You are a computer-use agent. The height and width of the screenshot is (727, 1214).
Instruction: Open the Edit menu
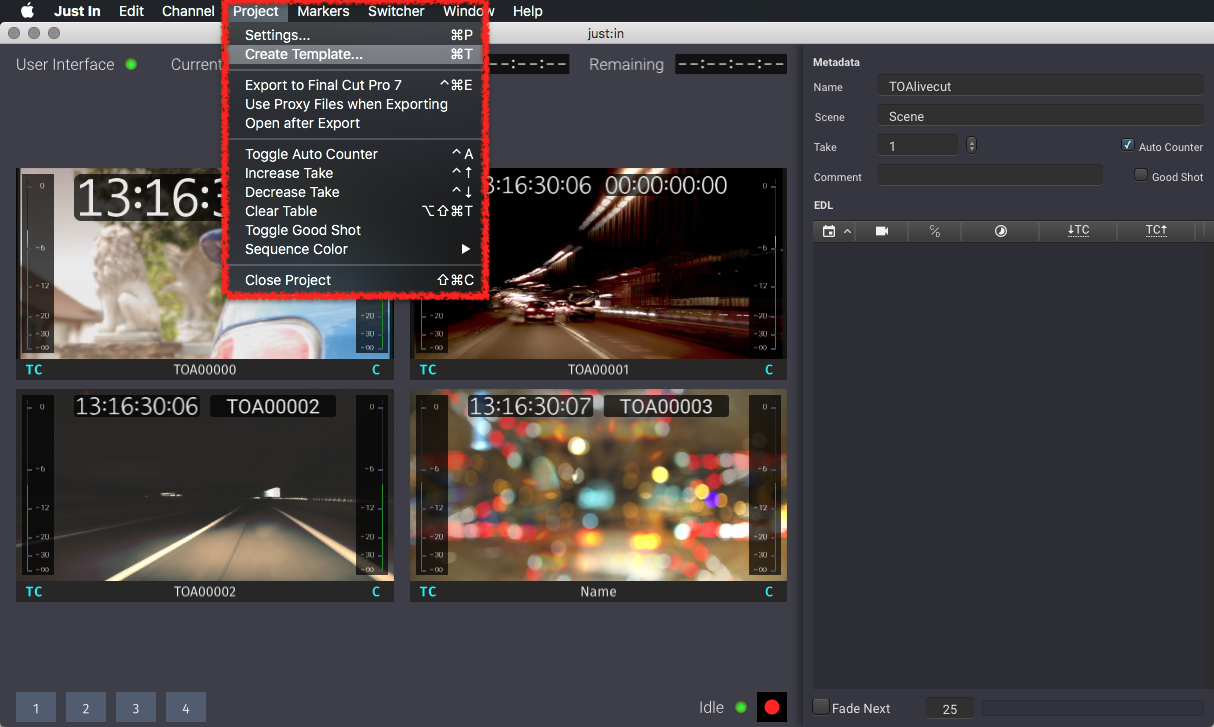131,11
